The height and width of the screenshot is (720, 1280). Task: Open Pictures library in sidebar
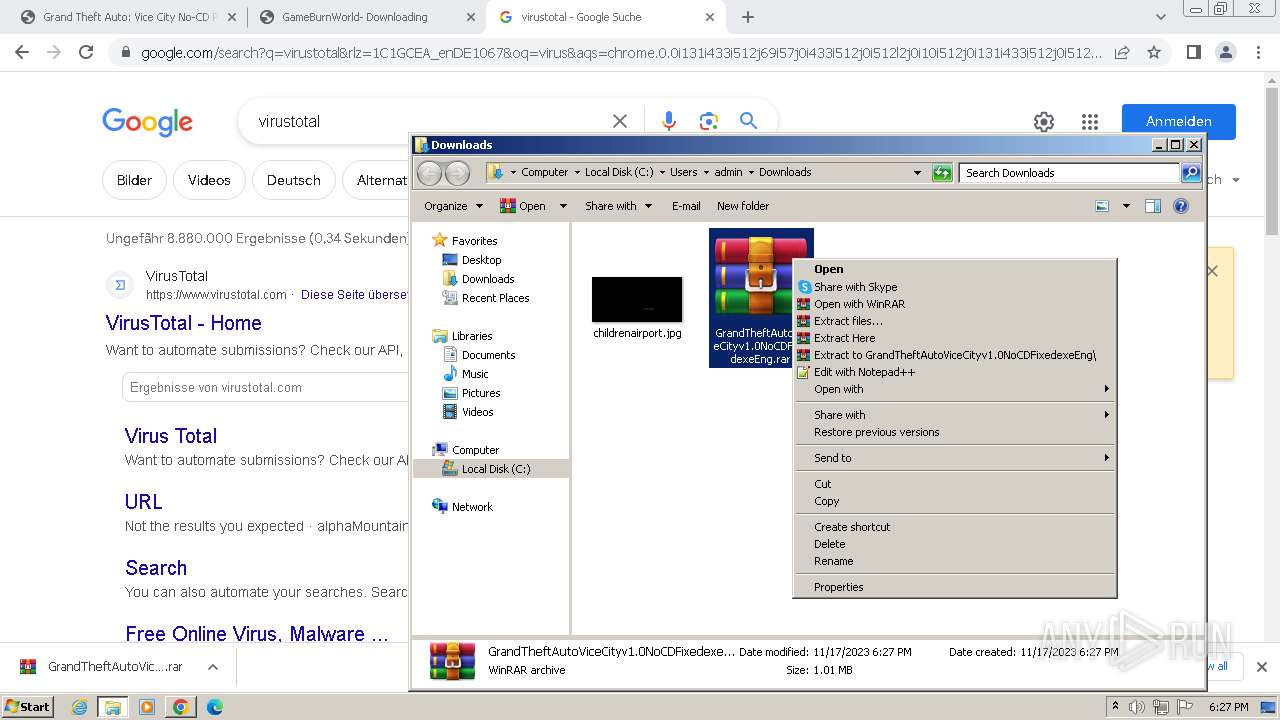click(481, 393)
